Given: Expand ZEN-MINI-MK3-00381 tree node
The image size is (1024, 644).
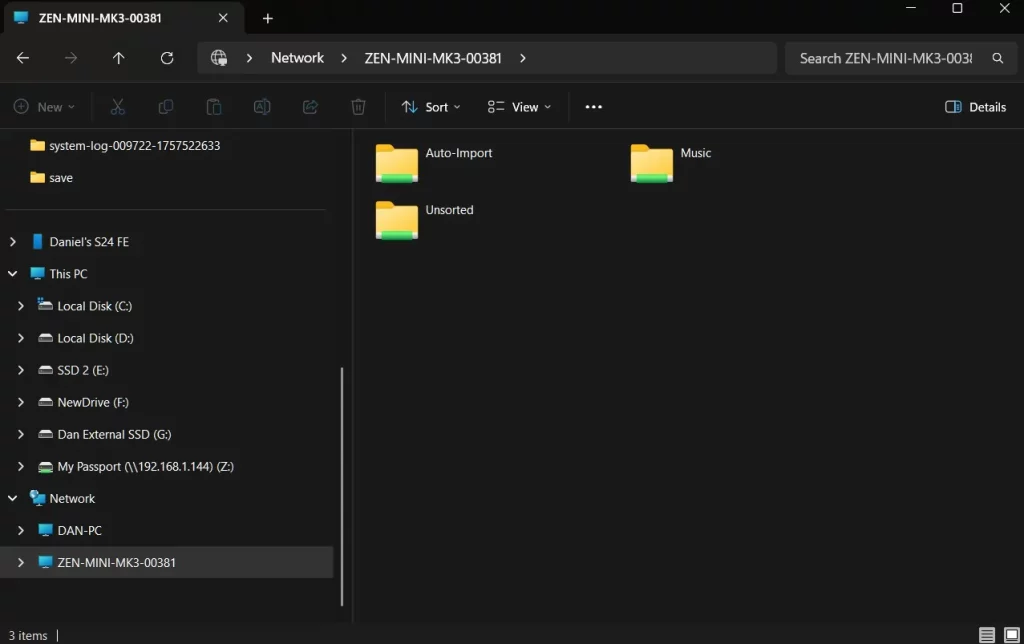Looking at the screenshot, I should click(x=21, y=562).
